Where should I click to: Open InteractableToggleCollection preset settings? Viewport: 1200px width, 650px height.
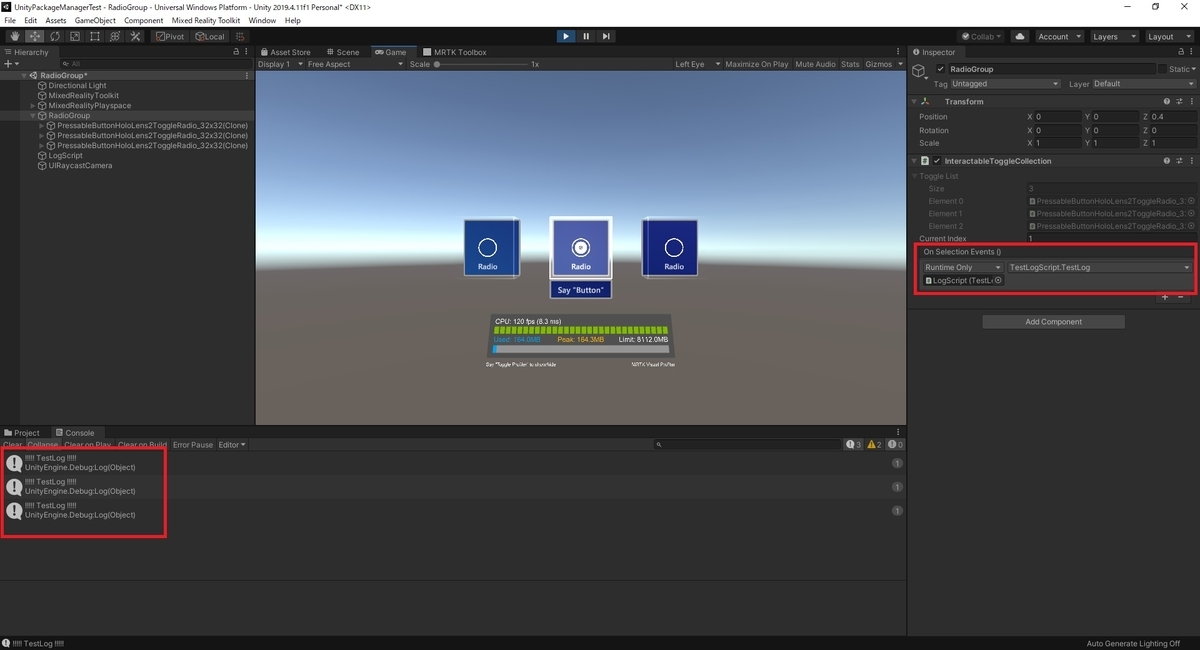pos(1179,161)
